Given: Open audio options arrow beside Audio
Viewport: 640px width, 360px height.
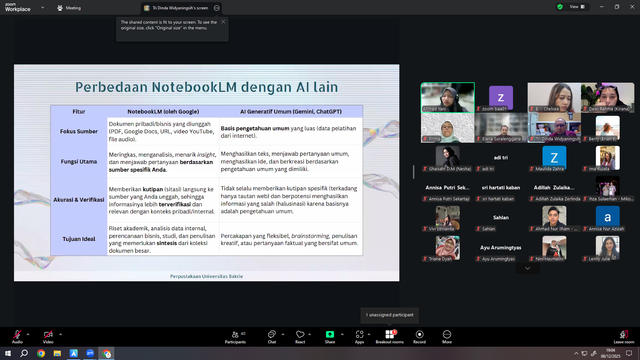Looking at the screenshot, I should [28, 334].
